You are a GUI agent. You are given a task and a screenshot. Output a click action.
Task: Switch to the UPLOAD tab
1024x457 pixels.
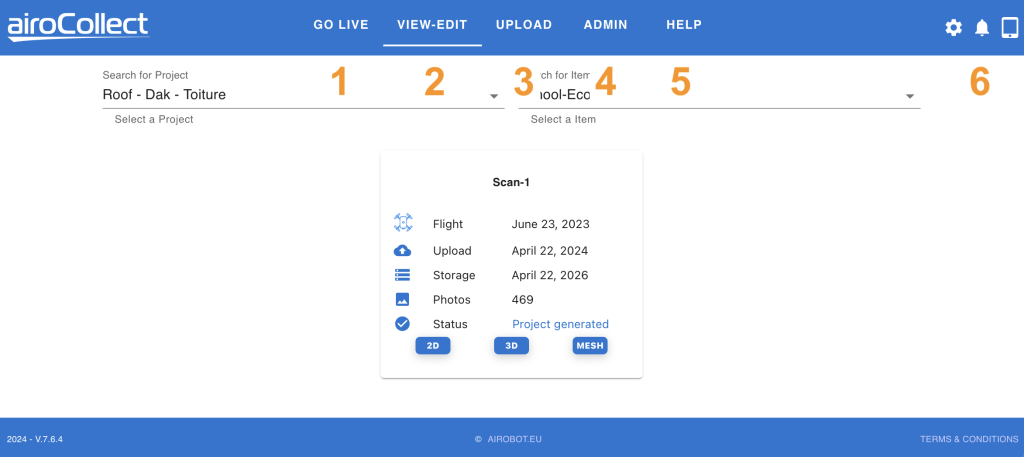tap(525, 25)
